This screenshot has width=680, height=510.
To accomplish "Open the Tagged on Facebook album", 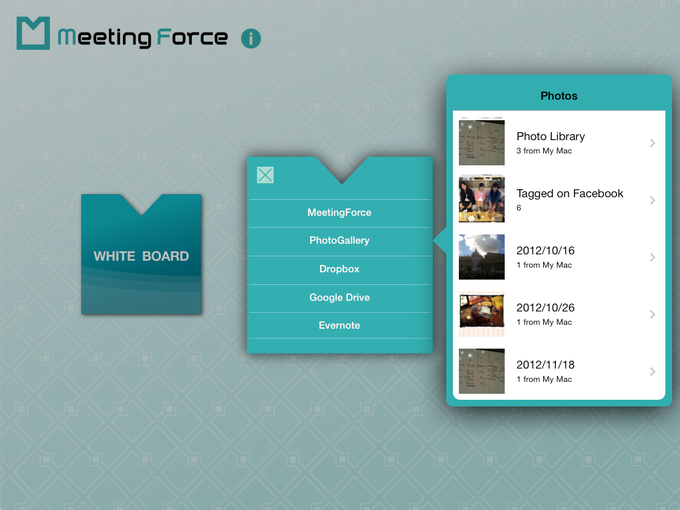I will (x=559, y=200).
